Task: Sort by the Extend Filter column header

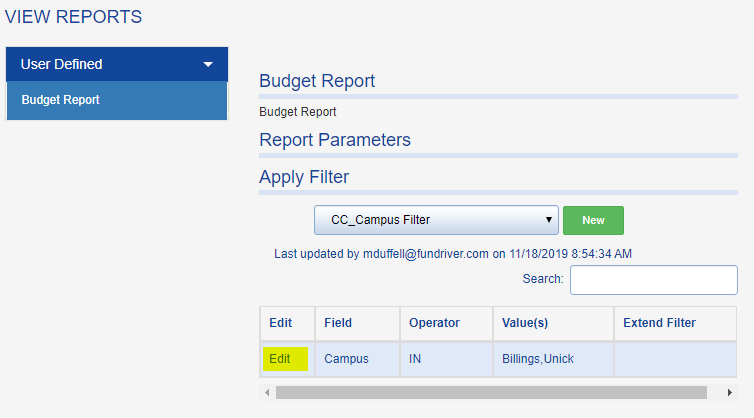Action: pyautogui.click(x=675, y=323)
